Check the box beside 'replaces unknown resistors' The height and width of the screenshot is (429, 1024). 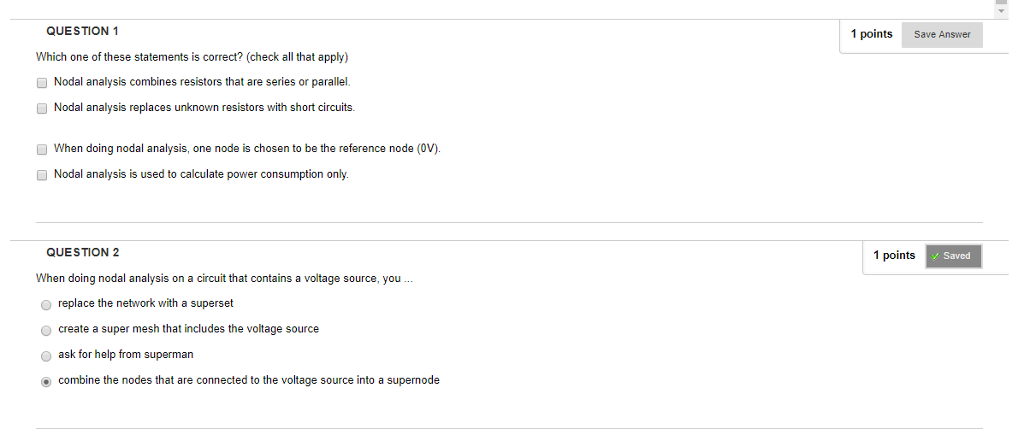pyautogui.click(x=42, y=107)
